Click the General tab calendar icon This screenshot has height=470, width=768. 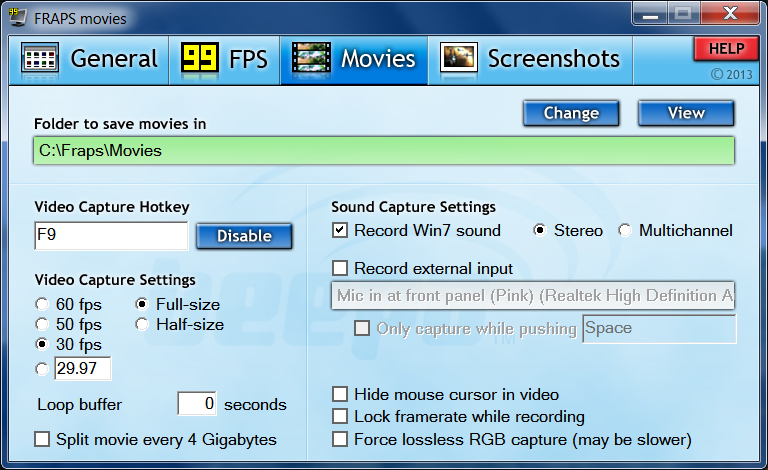(40, 60)
